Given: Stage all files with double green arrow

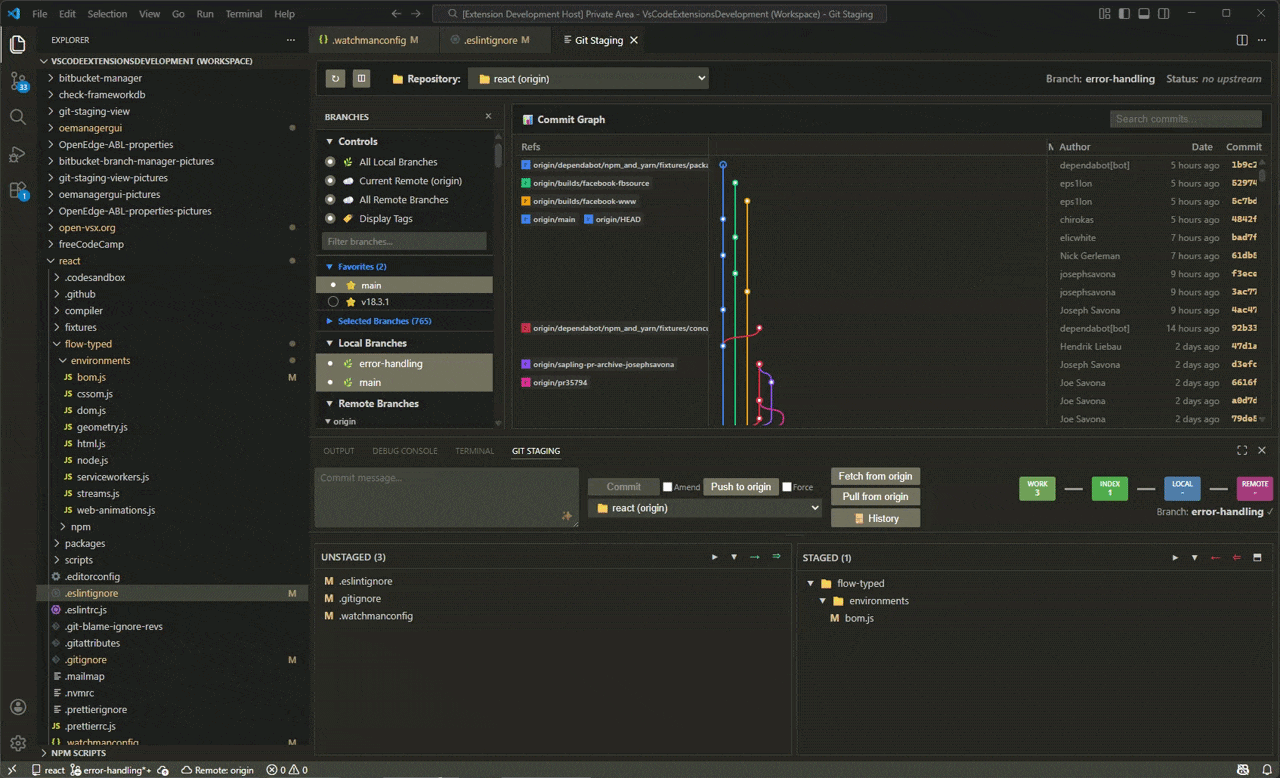Looking at the screenshot, I should tap(776, 557).
